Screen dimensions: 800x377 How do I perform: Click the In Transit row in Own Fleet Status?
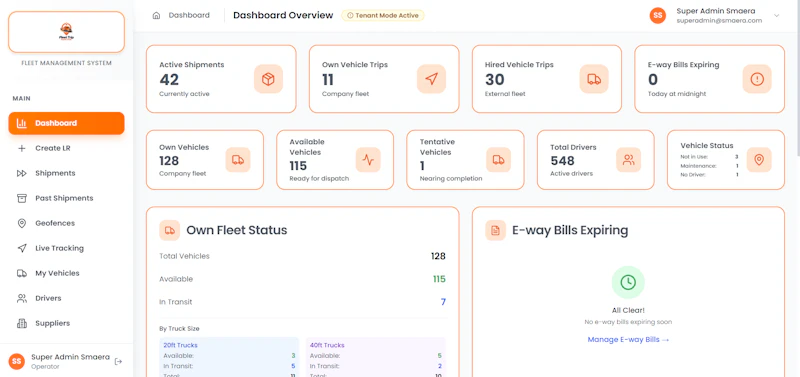pyautogui.click(x=303, y=302)
